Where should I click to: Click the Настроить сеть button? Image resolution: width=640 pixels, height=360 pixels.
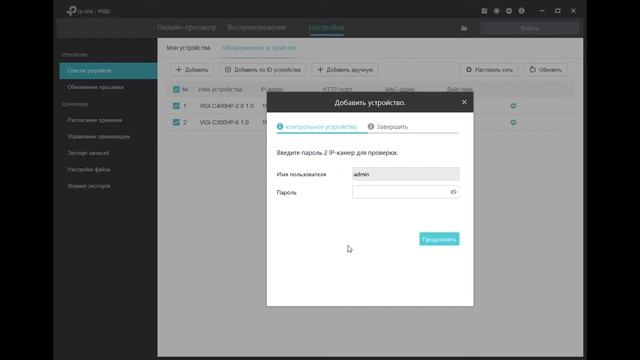point(489,70)
